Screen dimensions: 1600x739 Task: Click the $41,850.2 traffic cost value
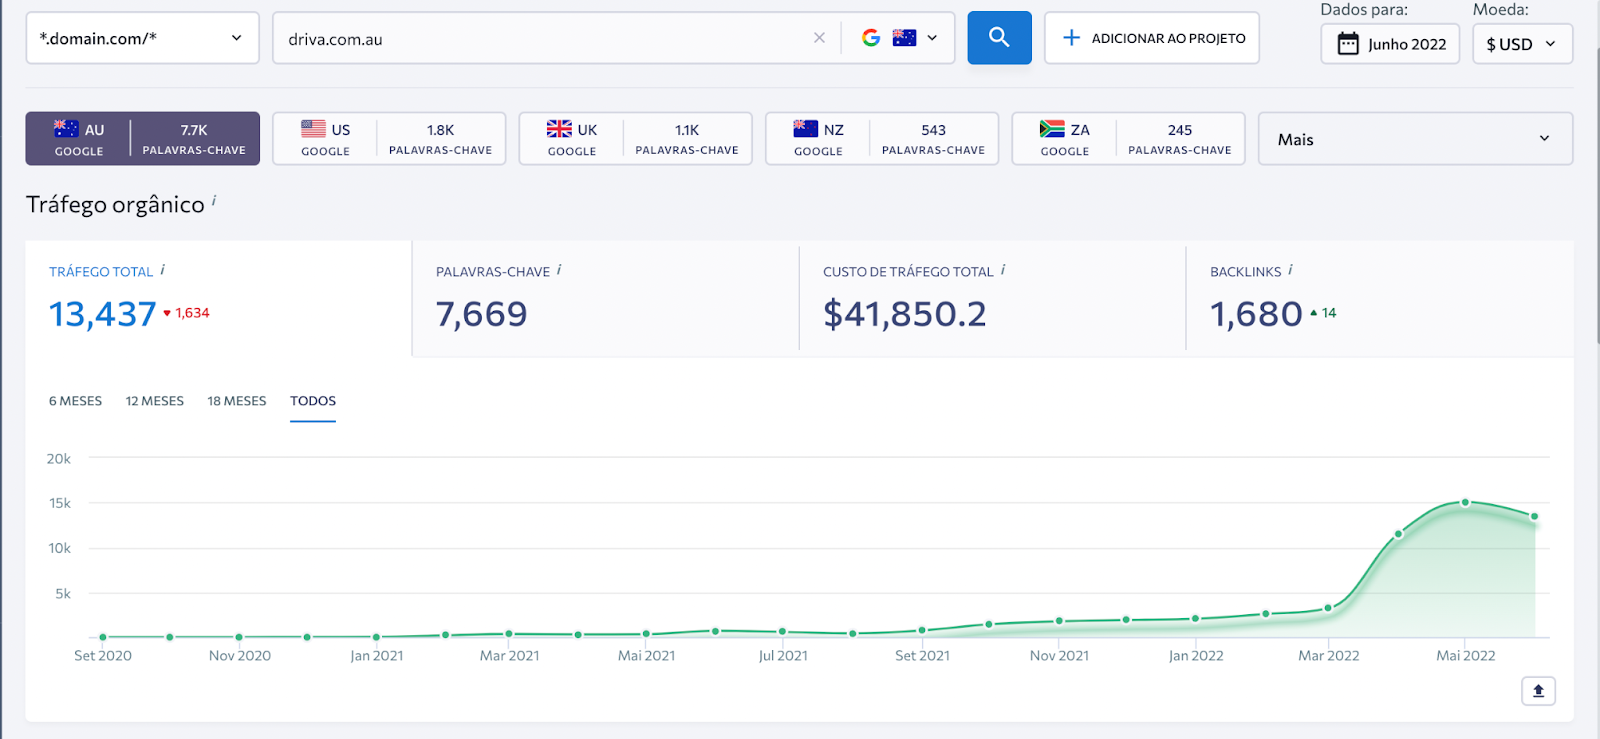[x=905, y=314]
